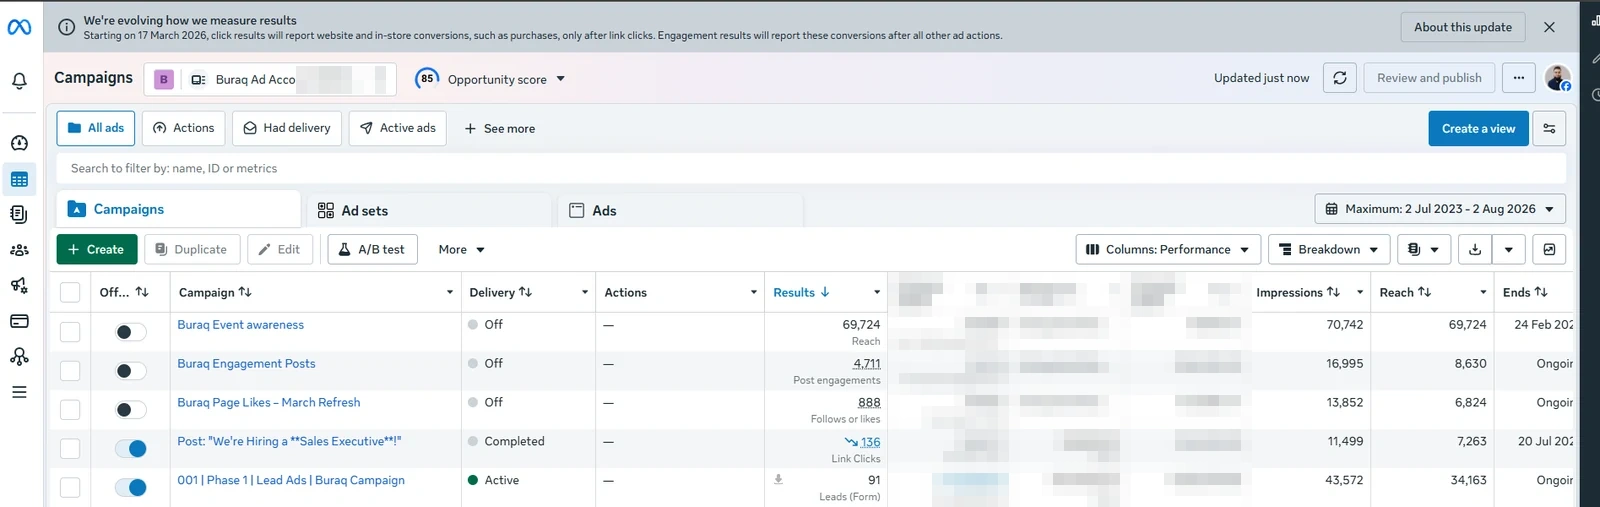Turn off 001 Phase 1 Lead Ads toggle
The image size is (1600, 507).
[x=131, y=487]
